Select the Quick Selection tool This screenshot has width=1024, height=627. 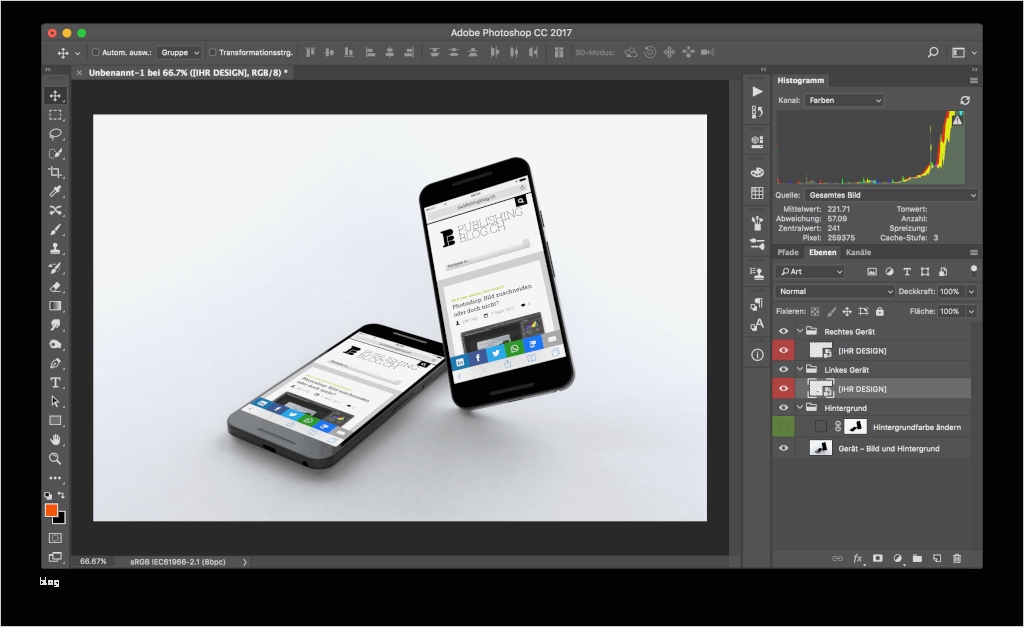(56, 153)
